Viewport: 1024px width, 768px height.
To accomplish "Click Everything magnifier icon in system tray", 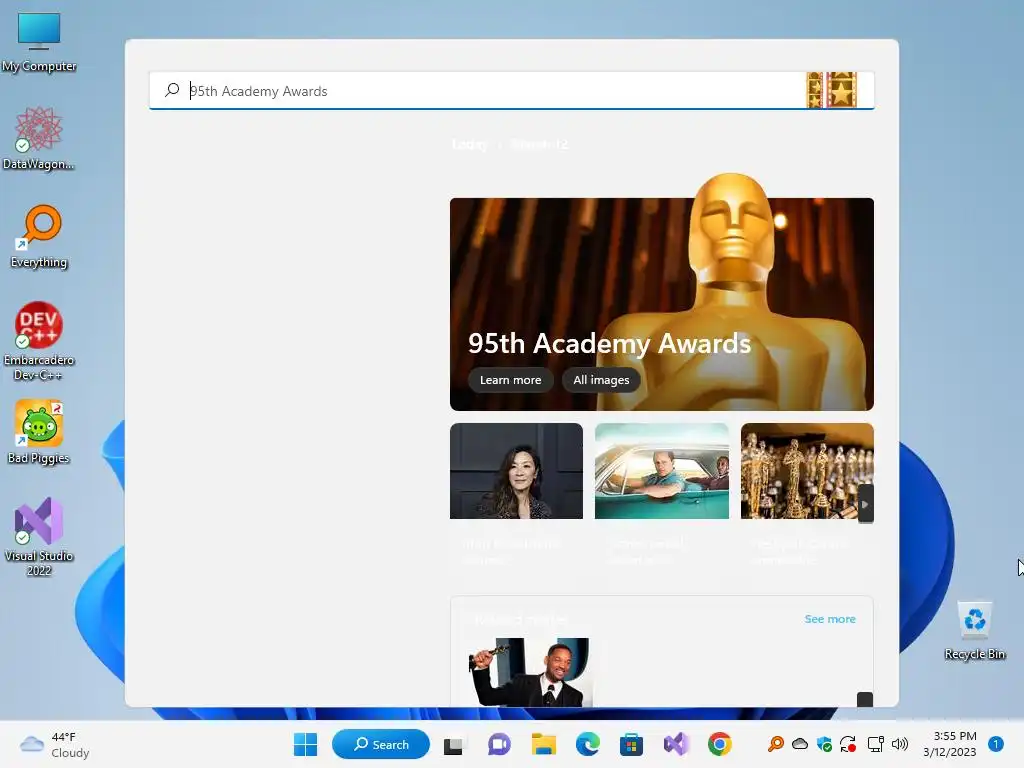I will tap(775, 744).
